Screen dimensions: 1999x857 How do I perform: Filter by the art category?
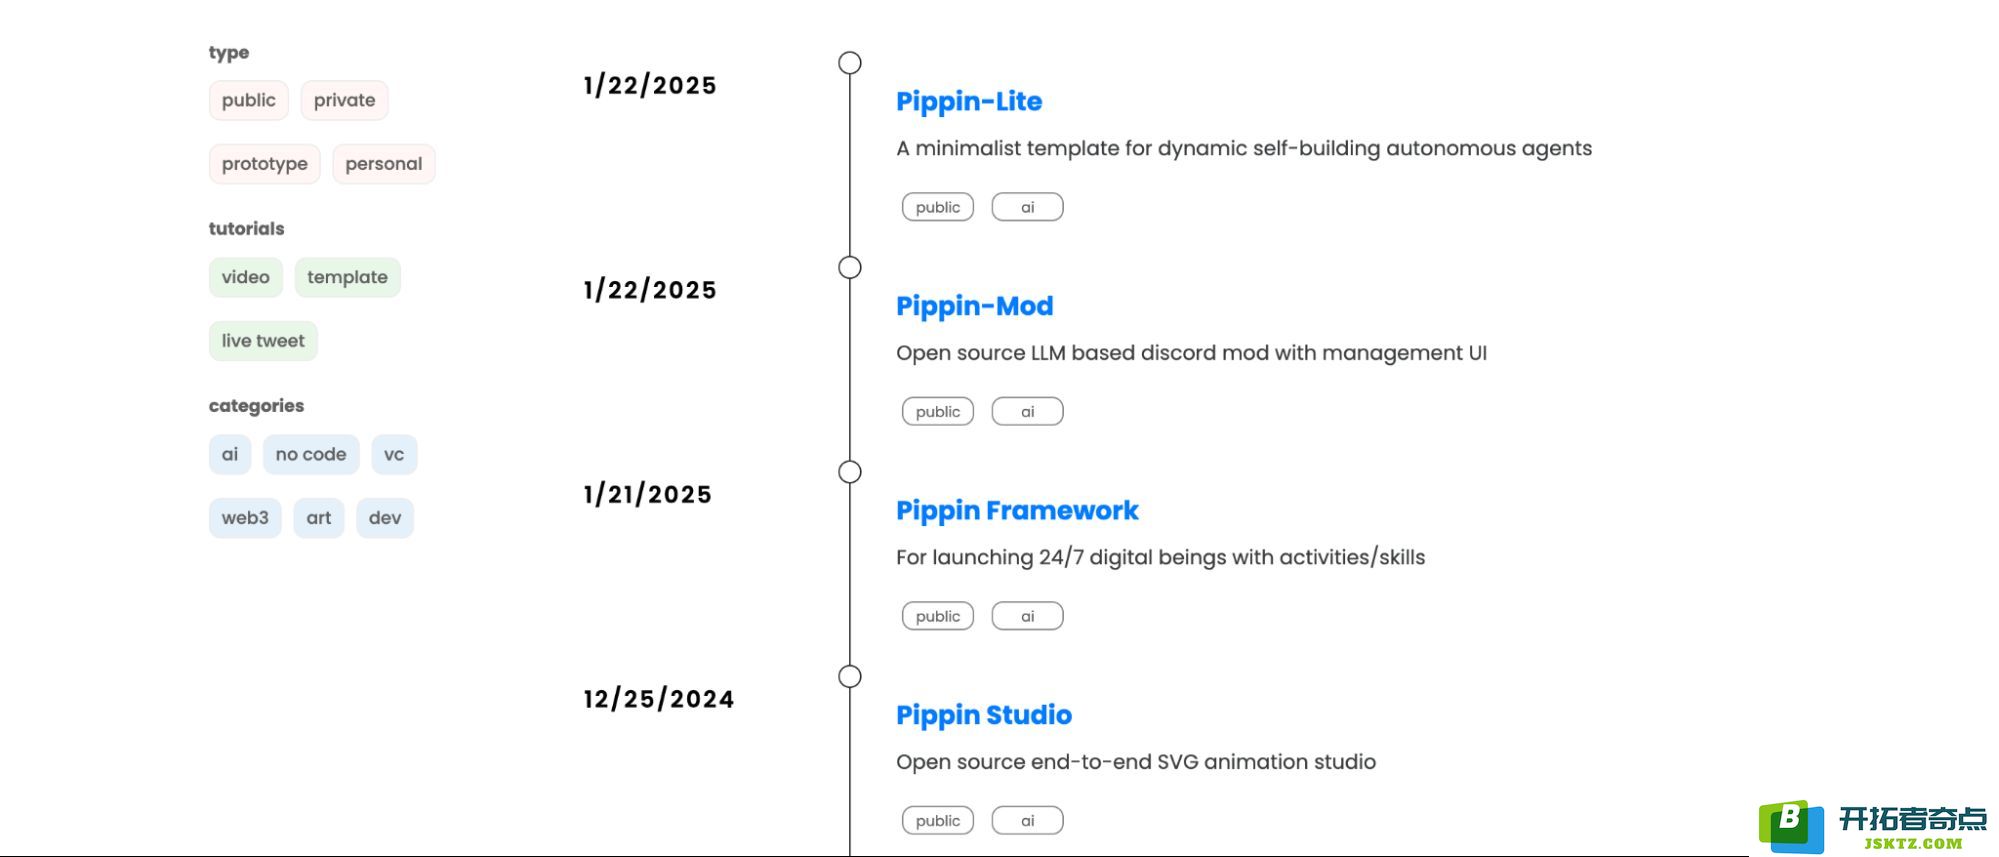[x=318, y=518]
